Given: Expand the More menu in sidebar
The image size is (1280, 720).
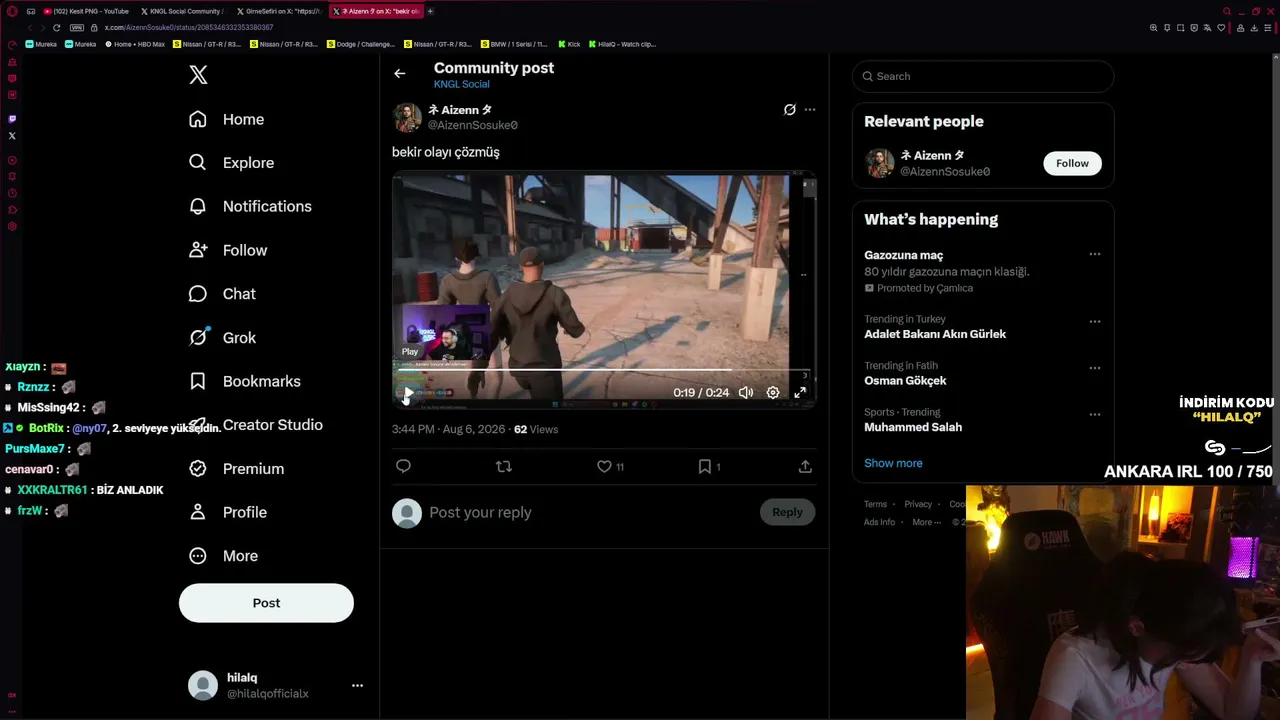Looking at the screenshot, I should (x=223, y=556).
